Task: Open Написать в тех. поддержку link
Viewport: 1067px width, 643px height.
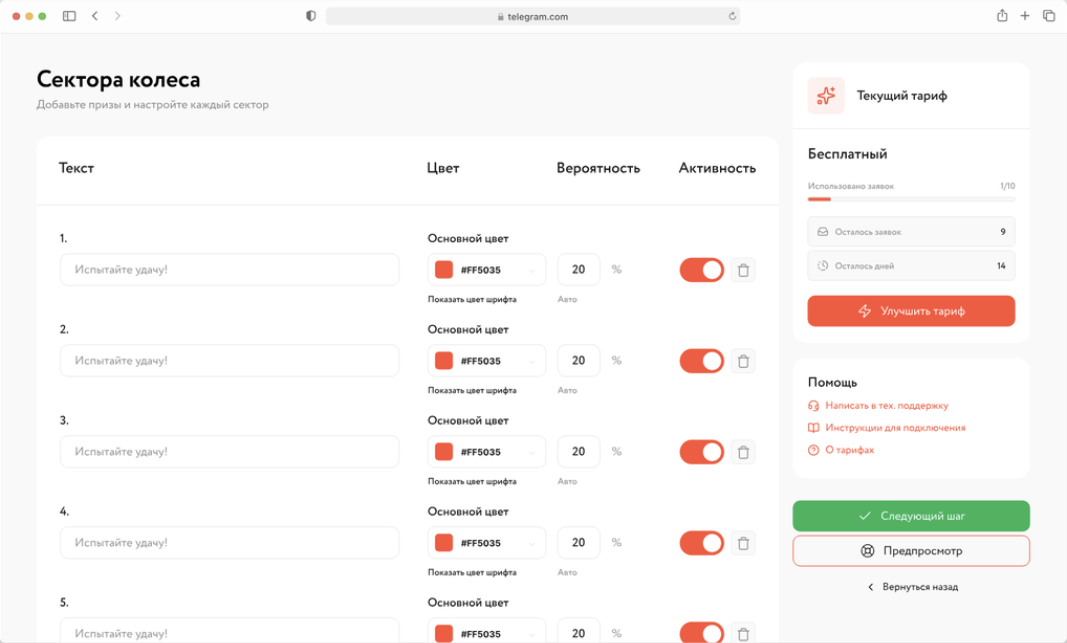Action: click(x=887, y=406)
